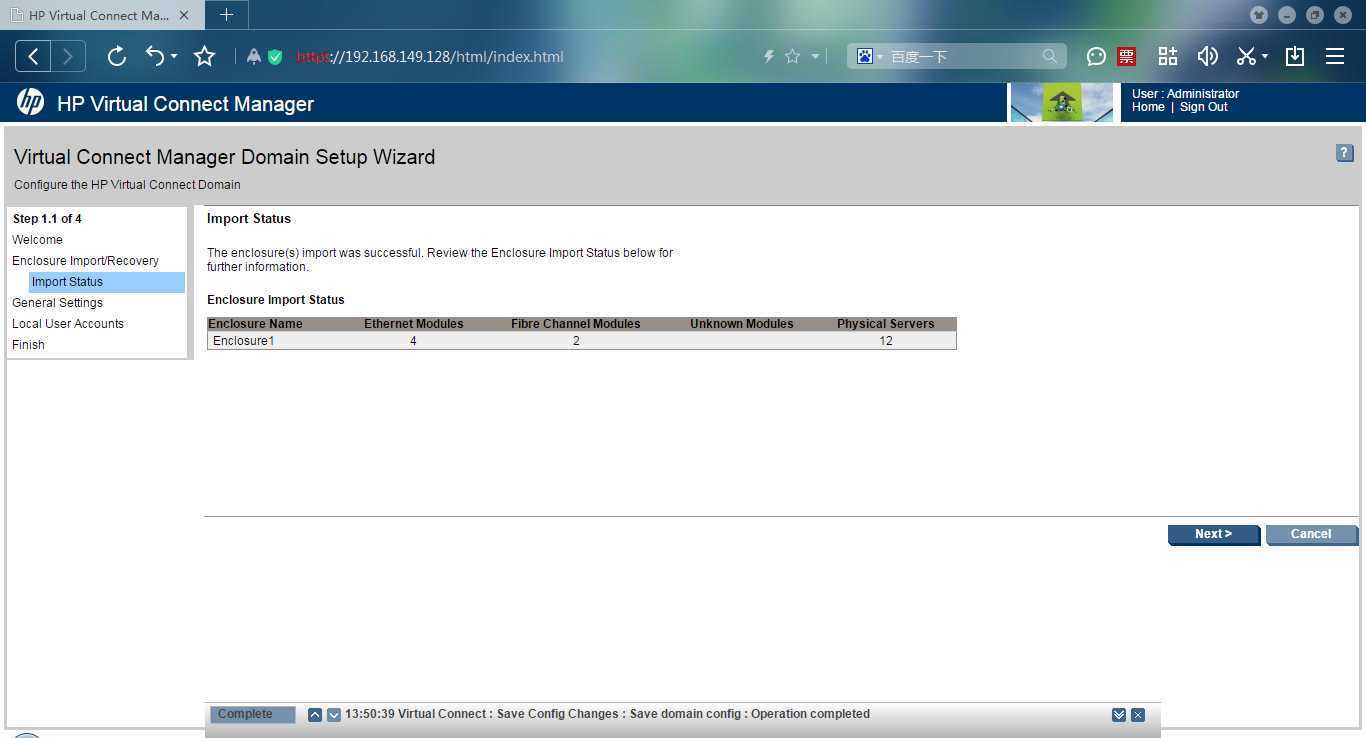This screenshot has height=738, width=1366.
Task: Click the Physical Servers column header
Action: pyautogui.click(x=886, y=324)
